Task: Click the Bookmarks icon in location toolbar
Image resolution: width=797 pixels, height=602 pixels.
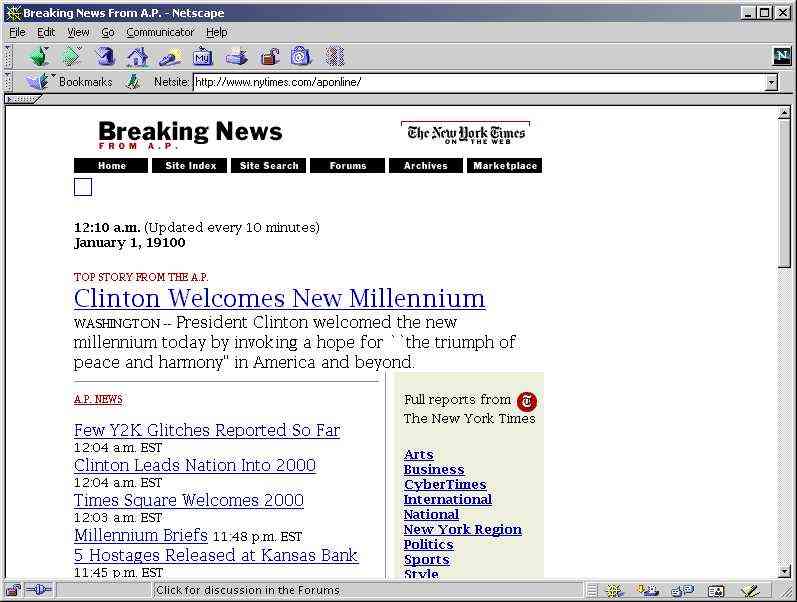Action: coord(37,81)
